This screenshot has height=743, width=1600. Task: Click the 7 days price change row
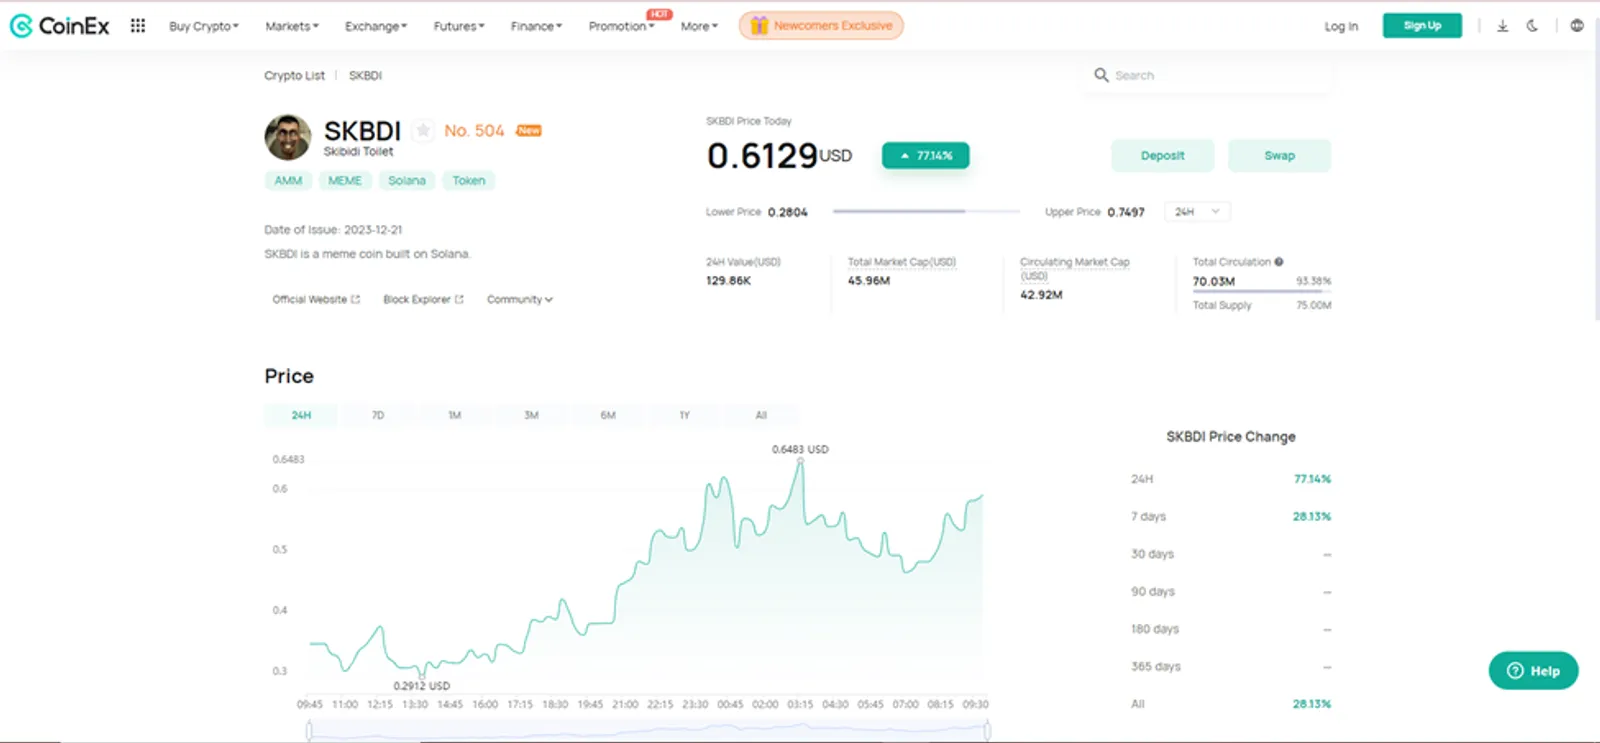1231,517
